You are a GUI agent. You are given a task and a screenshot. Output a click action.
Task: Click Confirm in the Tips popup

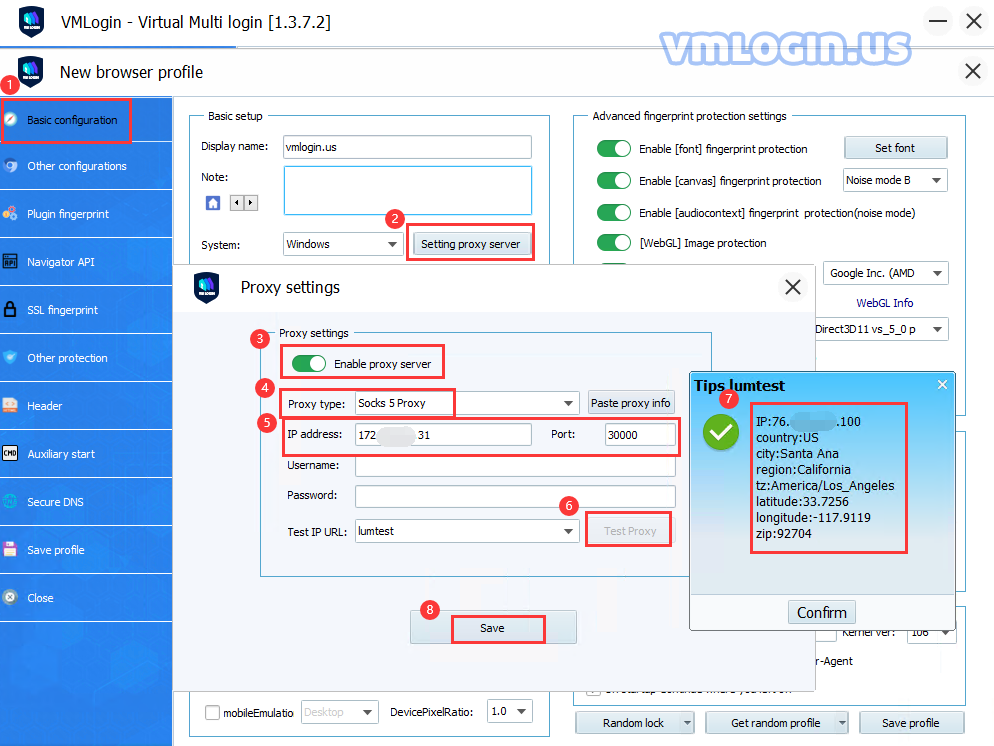pyautogui.click(x=822, y=612)
